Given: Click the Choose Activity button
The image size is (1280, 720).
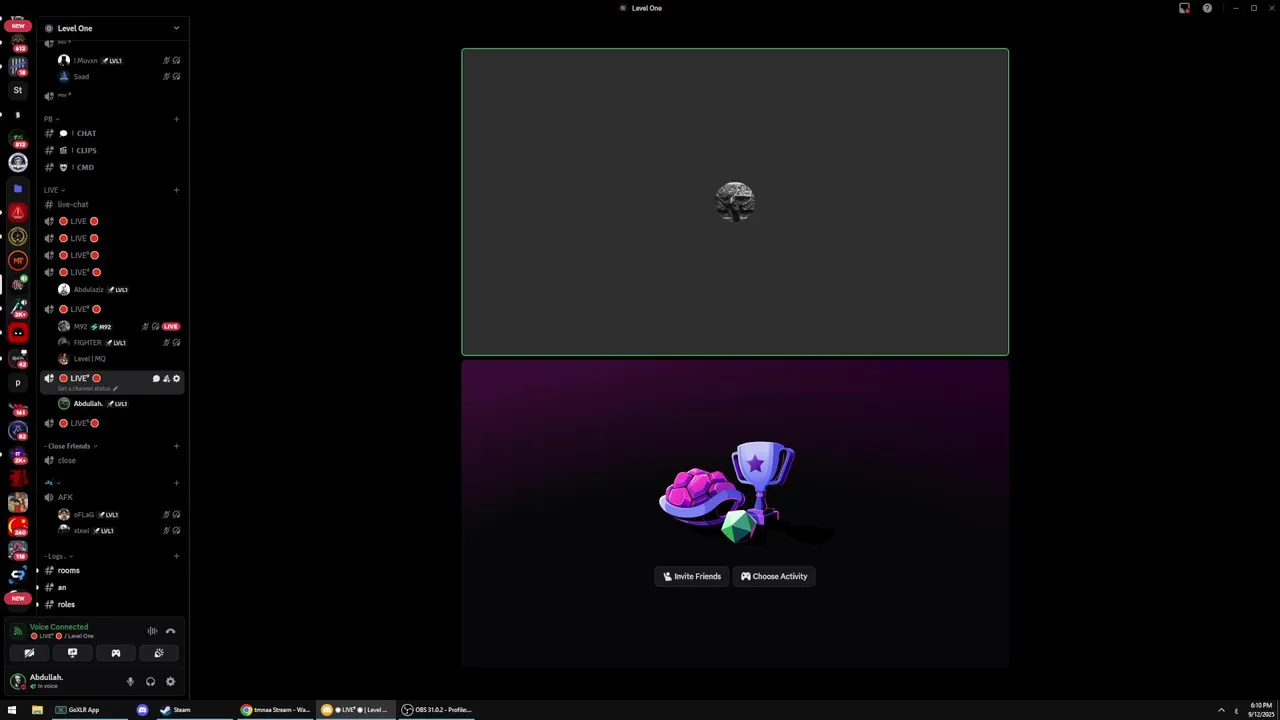Looking at the screenshot, I should tap(774, 576).
